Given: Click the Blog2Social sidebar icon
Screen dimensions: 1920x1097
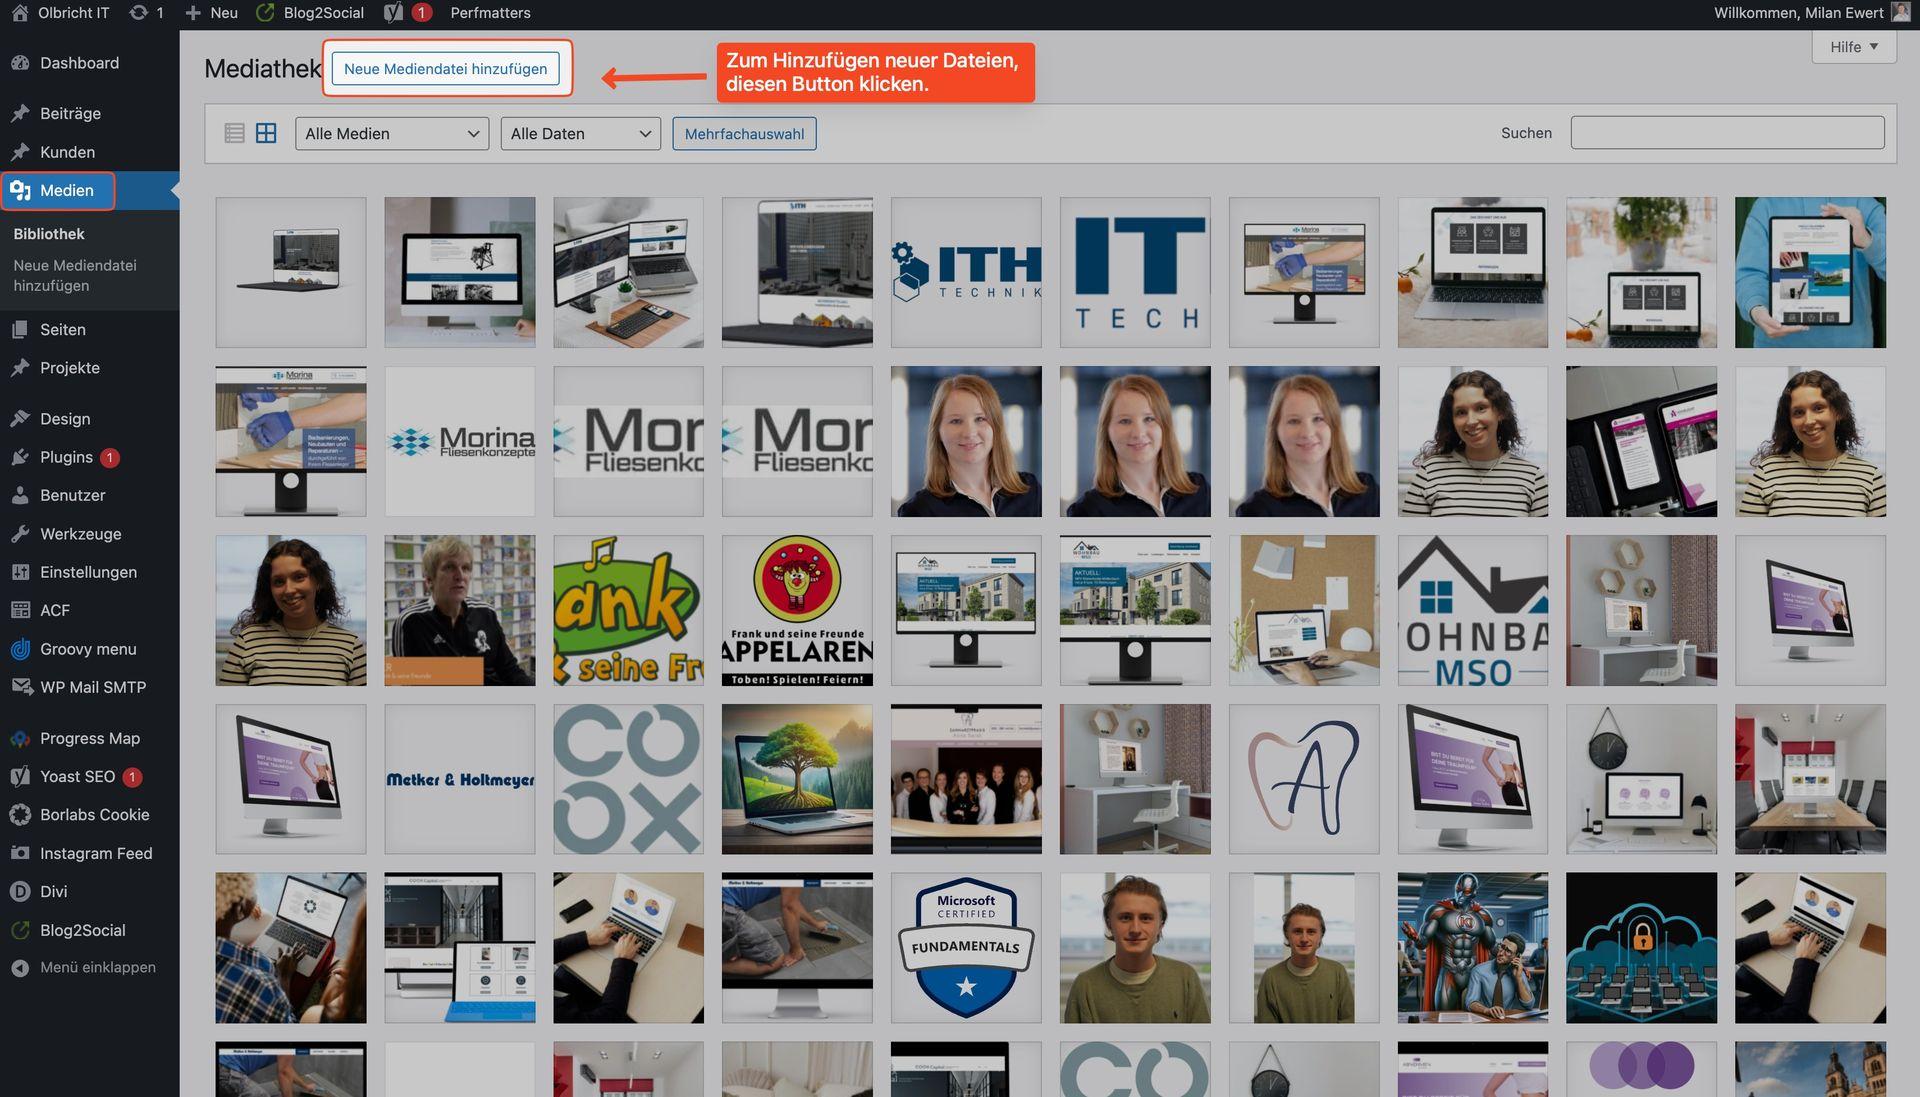Looking at the screenshot, I should [20, 930].
